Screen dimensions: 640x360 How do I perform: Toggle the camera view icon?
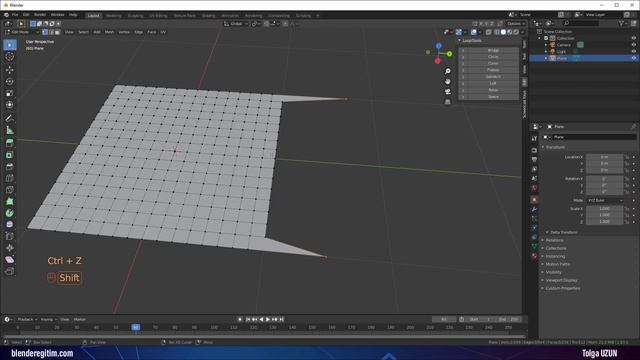(448, 91)
